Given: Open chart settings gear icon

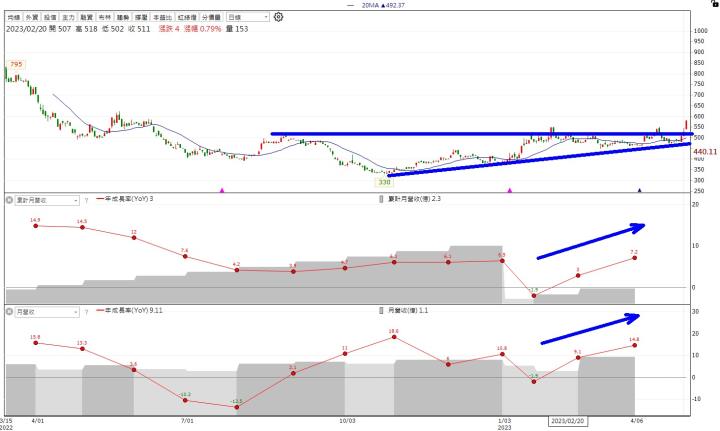Looking at the screenshot, I should click(x=278, y=17).
